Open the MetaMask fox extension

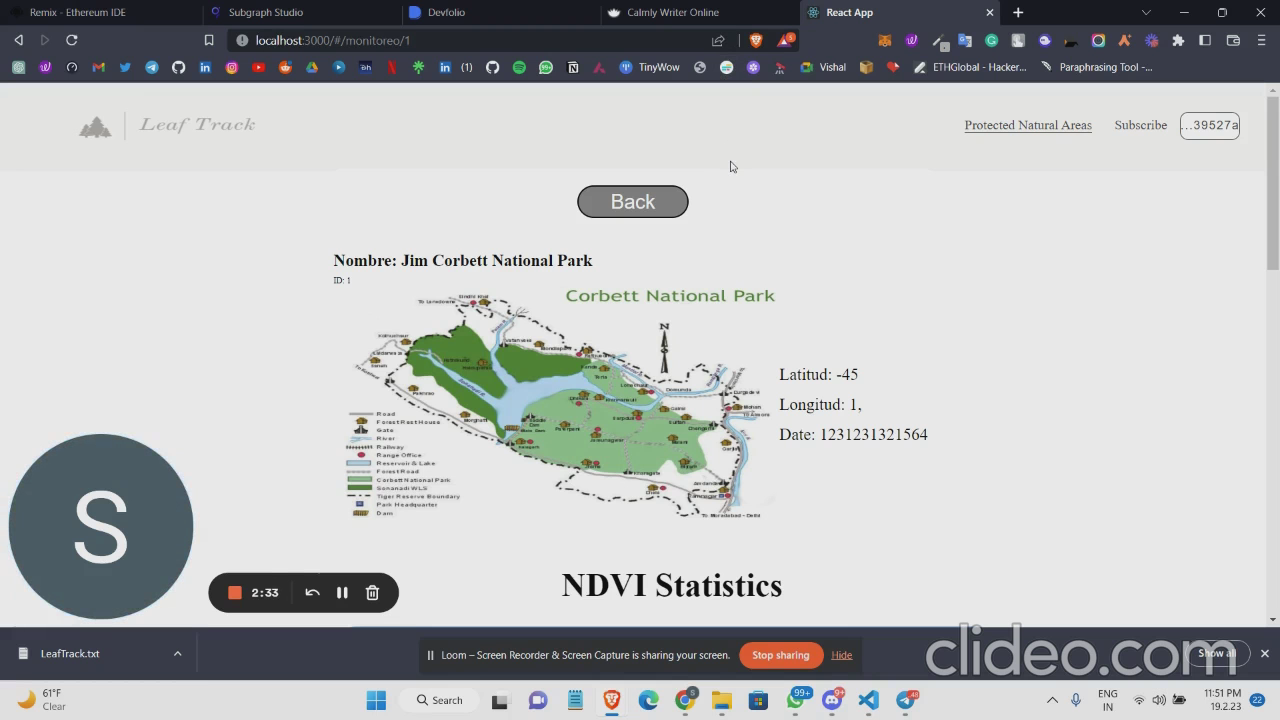(885, 40)
